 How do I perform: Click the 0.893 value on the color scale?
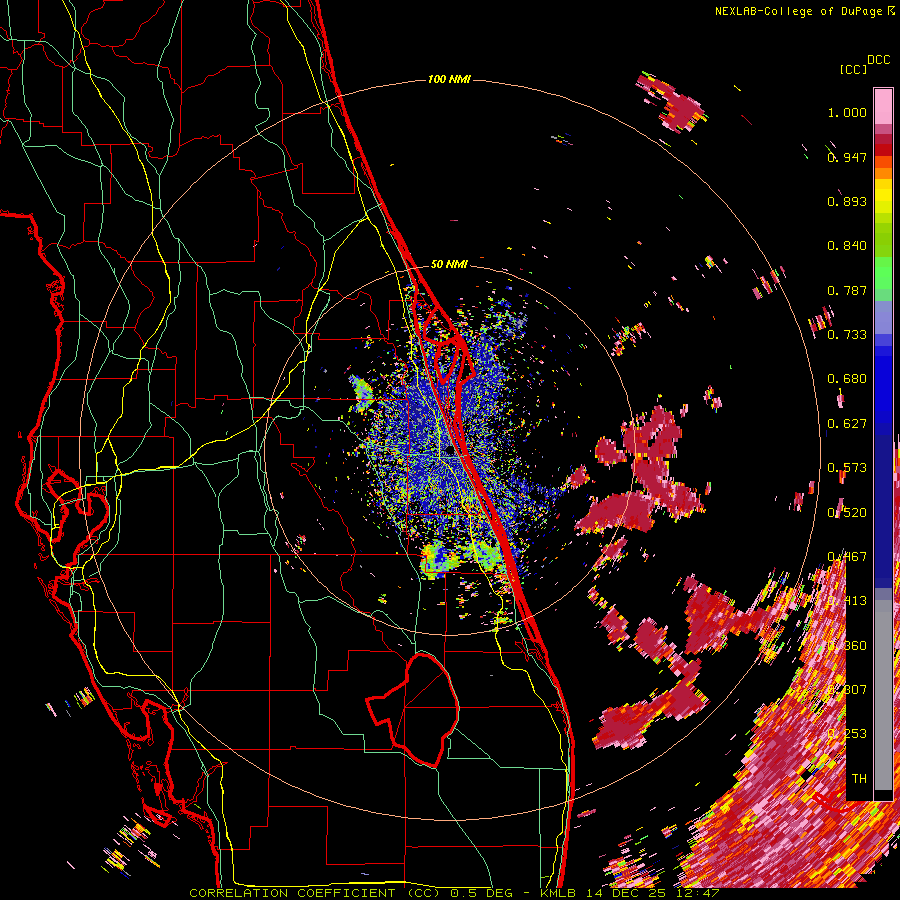[x=847, y=201]
